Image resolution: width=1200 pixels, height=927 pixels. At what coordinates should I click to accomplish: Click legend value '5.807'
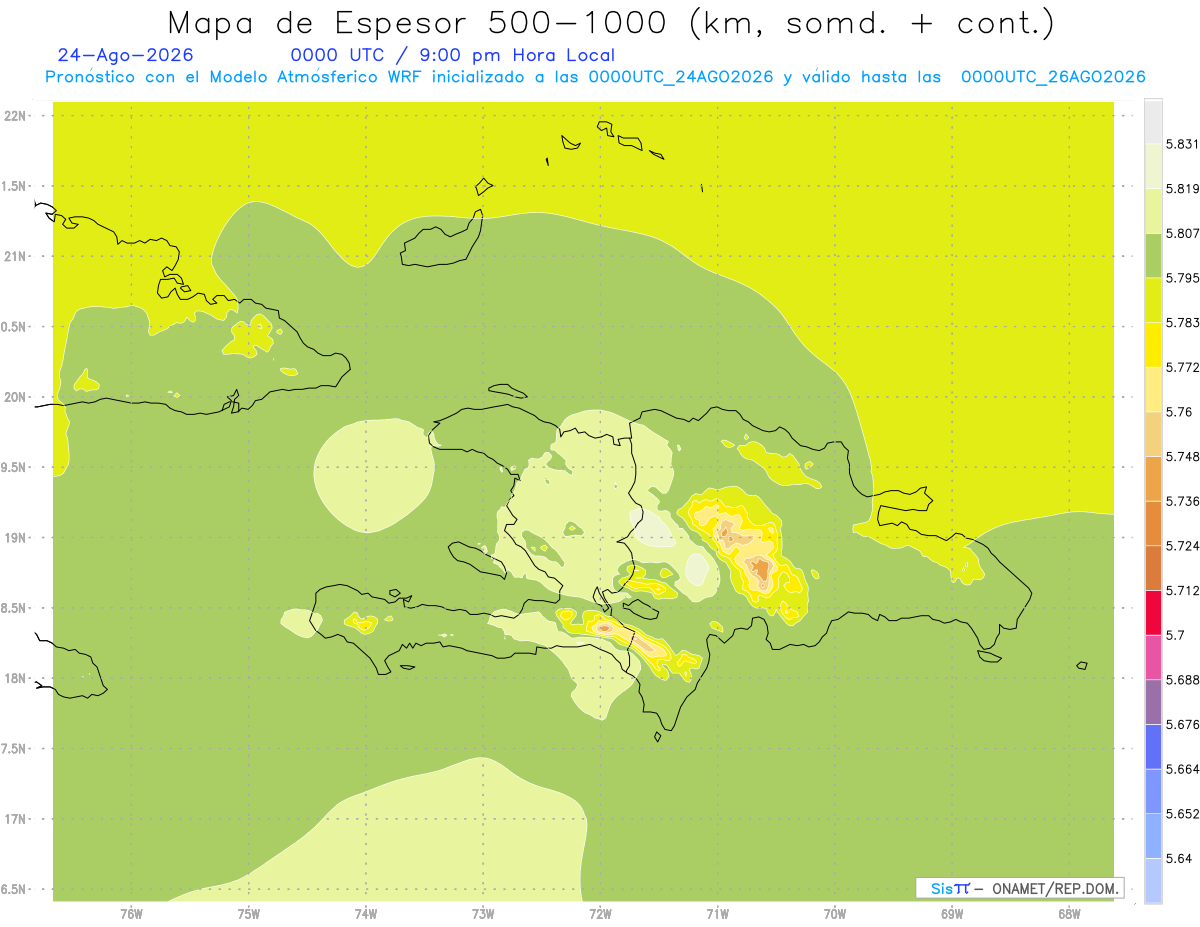coord(1183,233)
